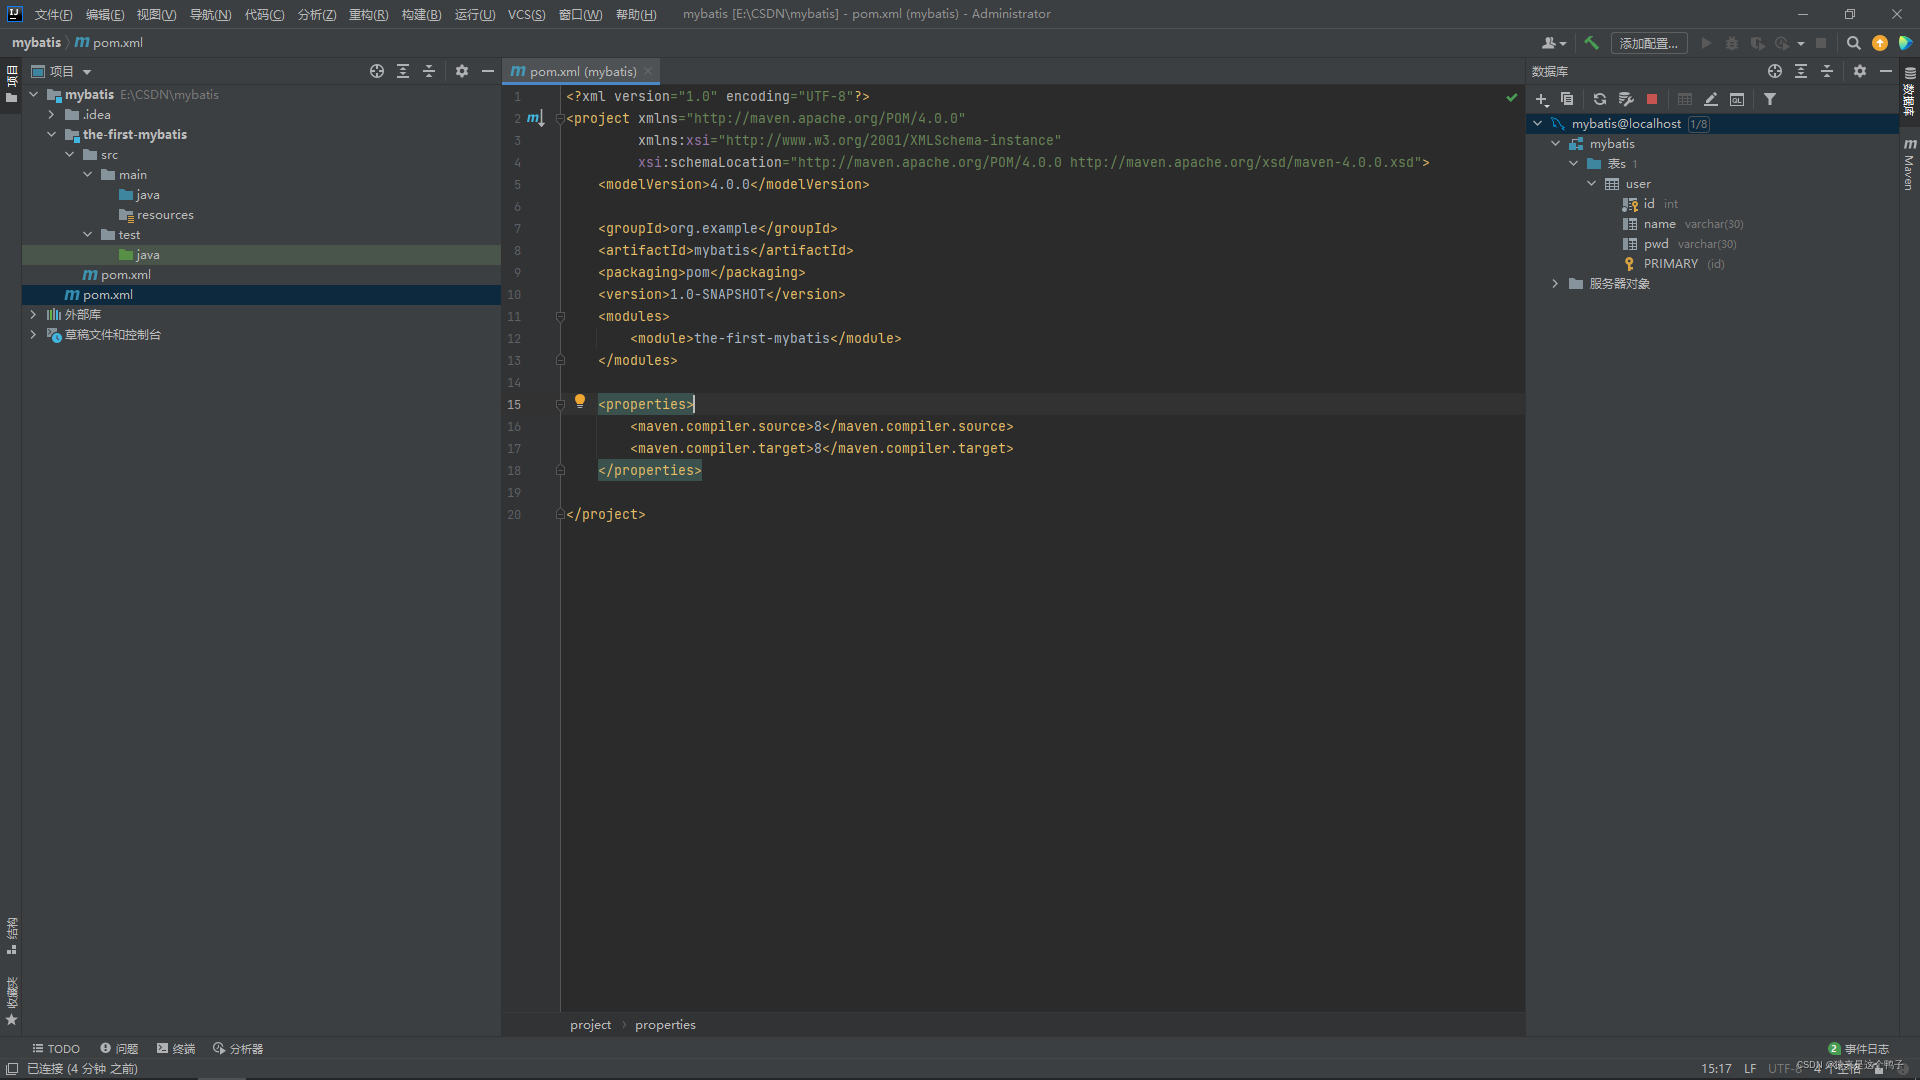Click the 15:17 caret position in status bar
1920x1080 pixels.
tap(1716, 1069)
